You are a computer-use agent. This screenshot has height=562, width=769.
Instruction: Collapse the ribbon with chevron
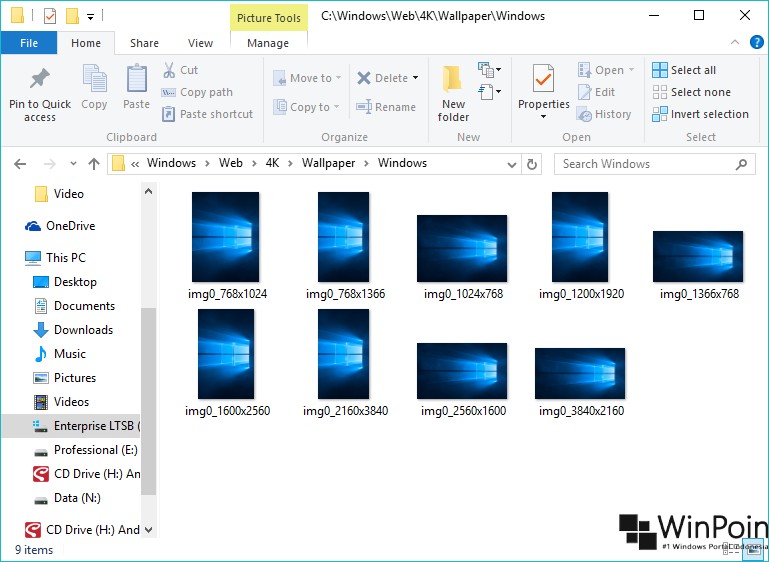coord(735,43)
